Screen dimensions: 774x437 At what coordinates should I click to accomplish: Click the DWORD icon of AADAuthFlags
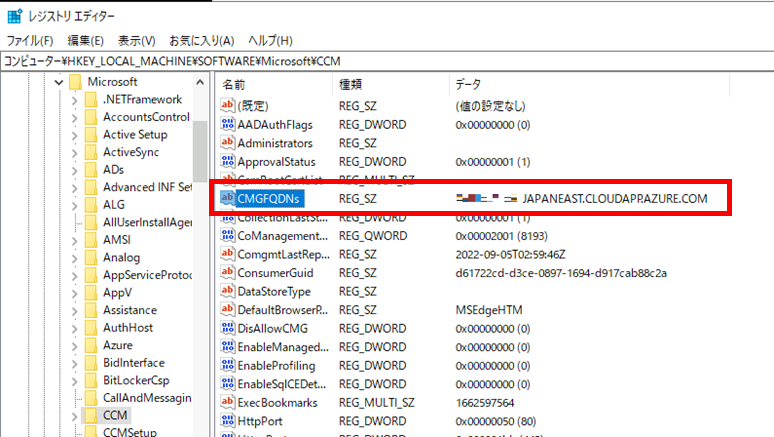pyautogui.click(x=227, y=124)
